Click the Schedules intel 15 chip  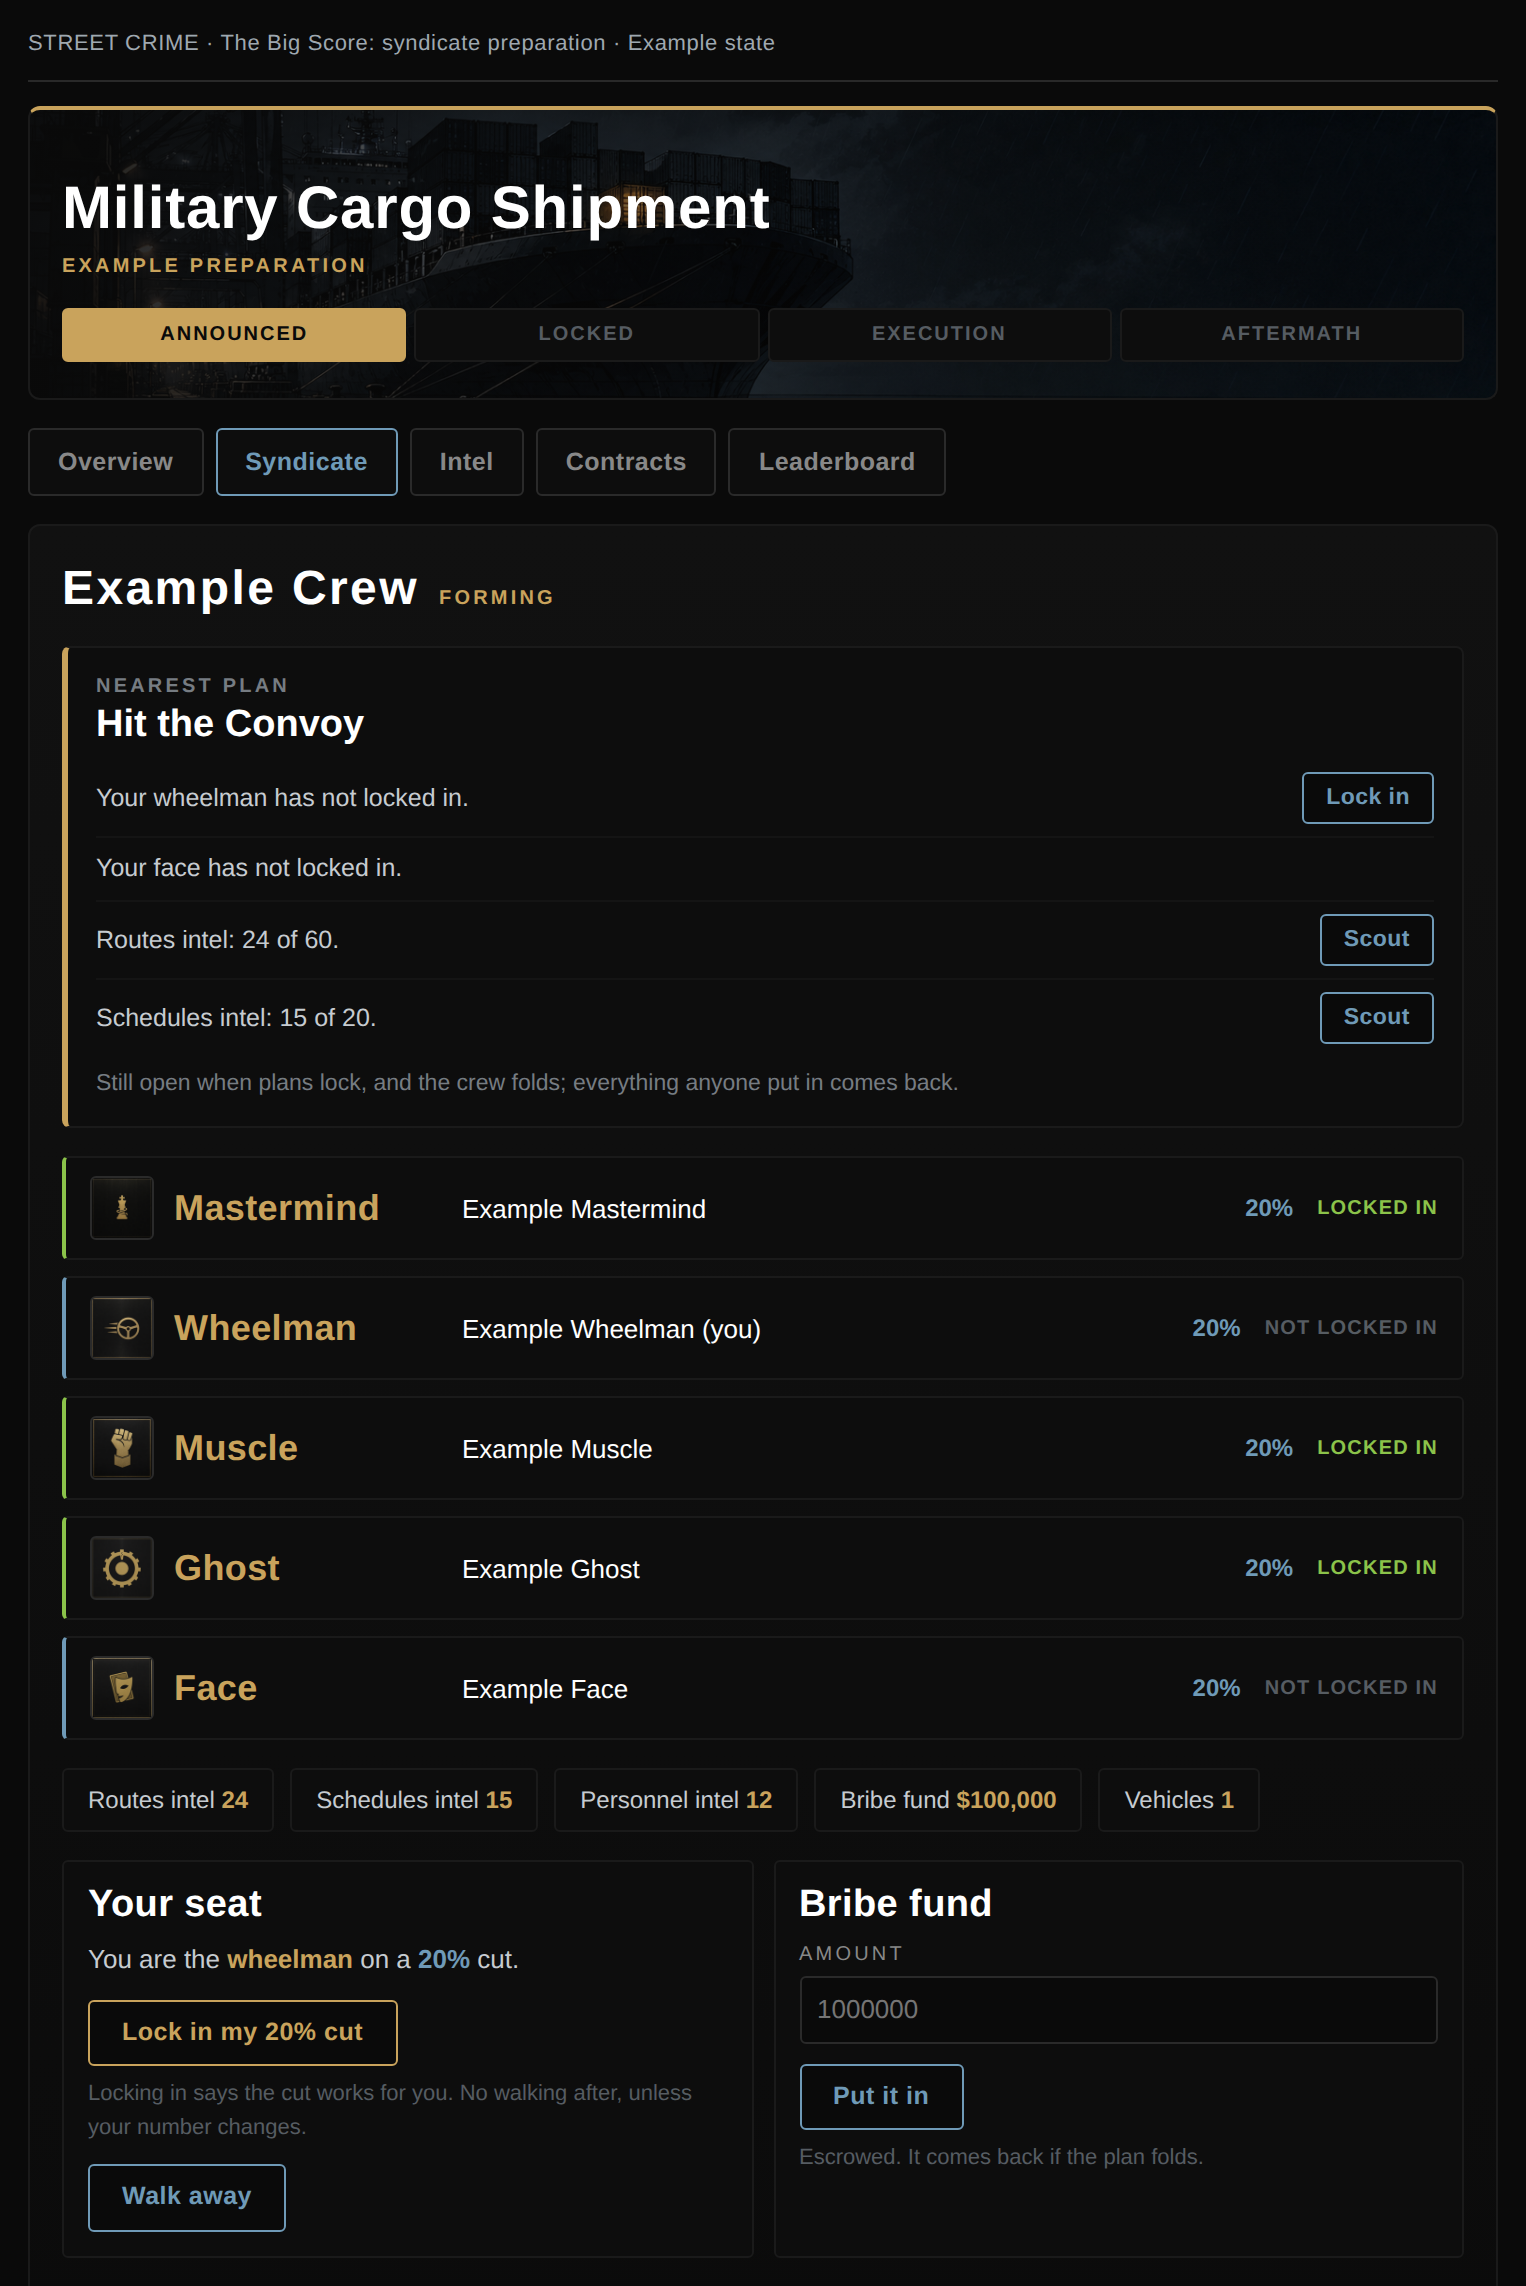click(414, 1800)
